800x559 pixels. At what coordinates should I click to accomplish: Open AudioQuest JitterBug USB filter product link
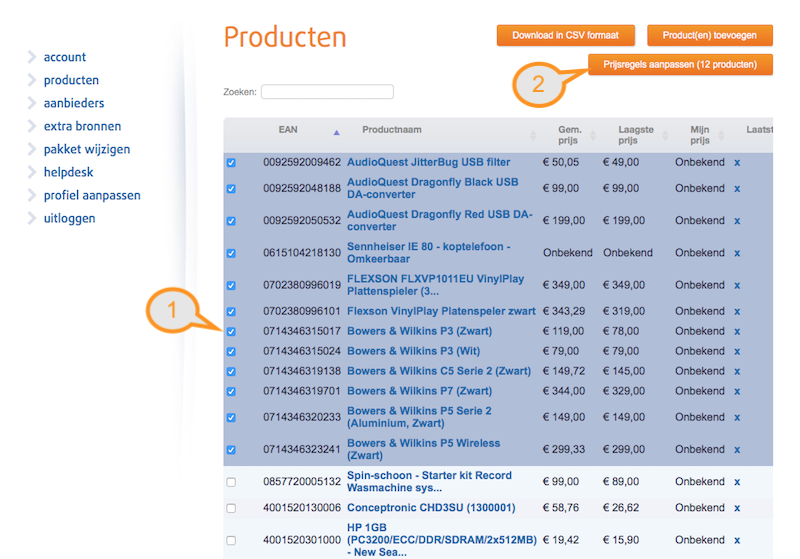tap(429, 162)
